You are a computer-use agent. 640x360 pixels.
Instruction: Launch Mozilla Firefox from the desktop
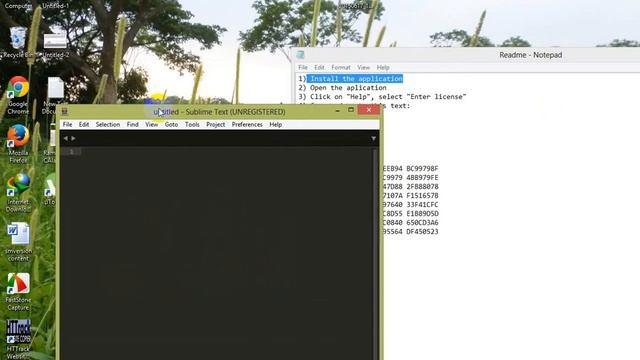point(18,144)
